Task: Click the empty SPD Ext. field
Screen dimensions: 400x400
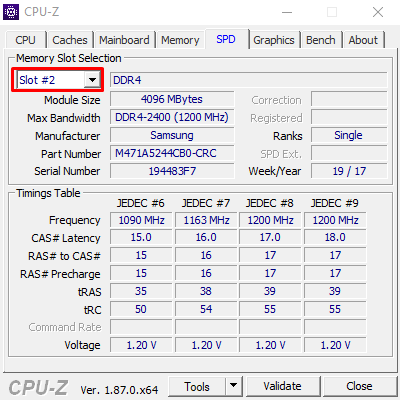Action: click(349, 153)
